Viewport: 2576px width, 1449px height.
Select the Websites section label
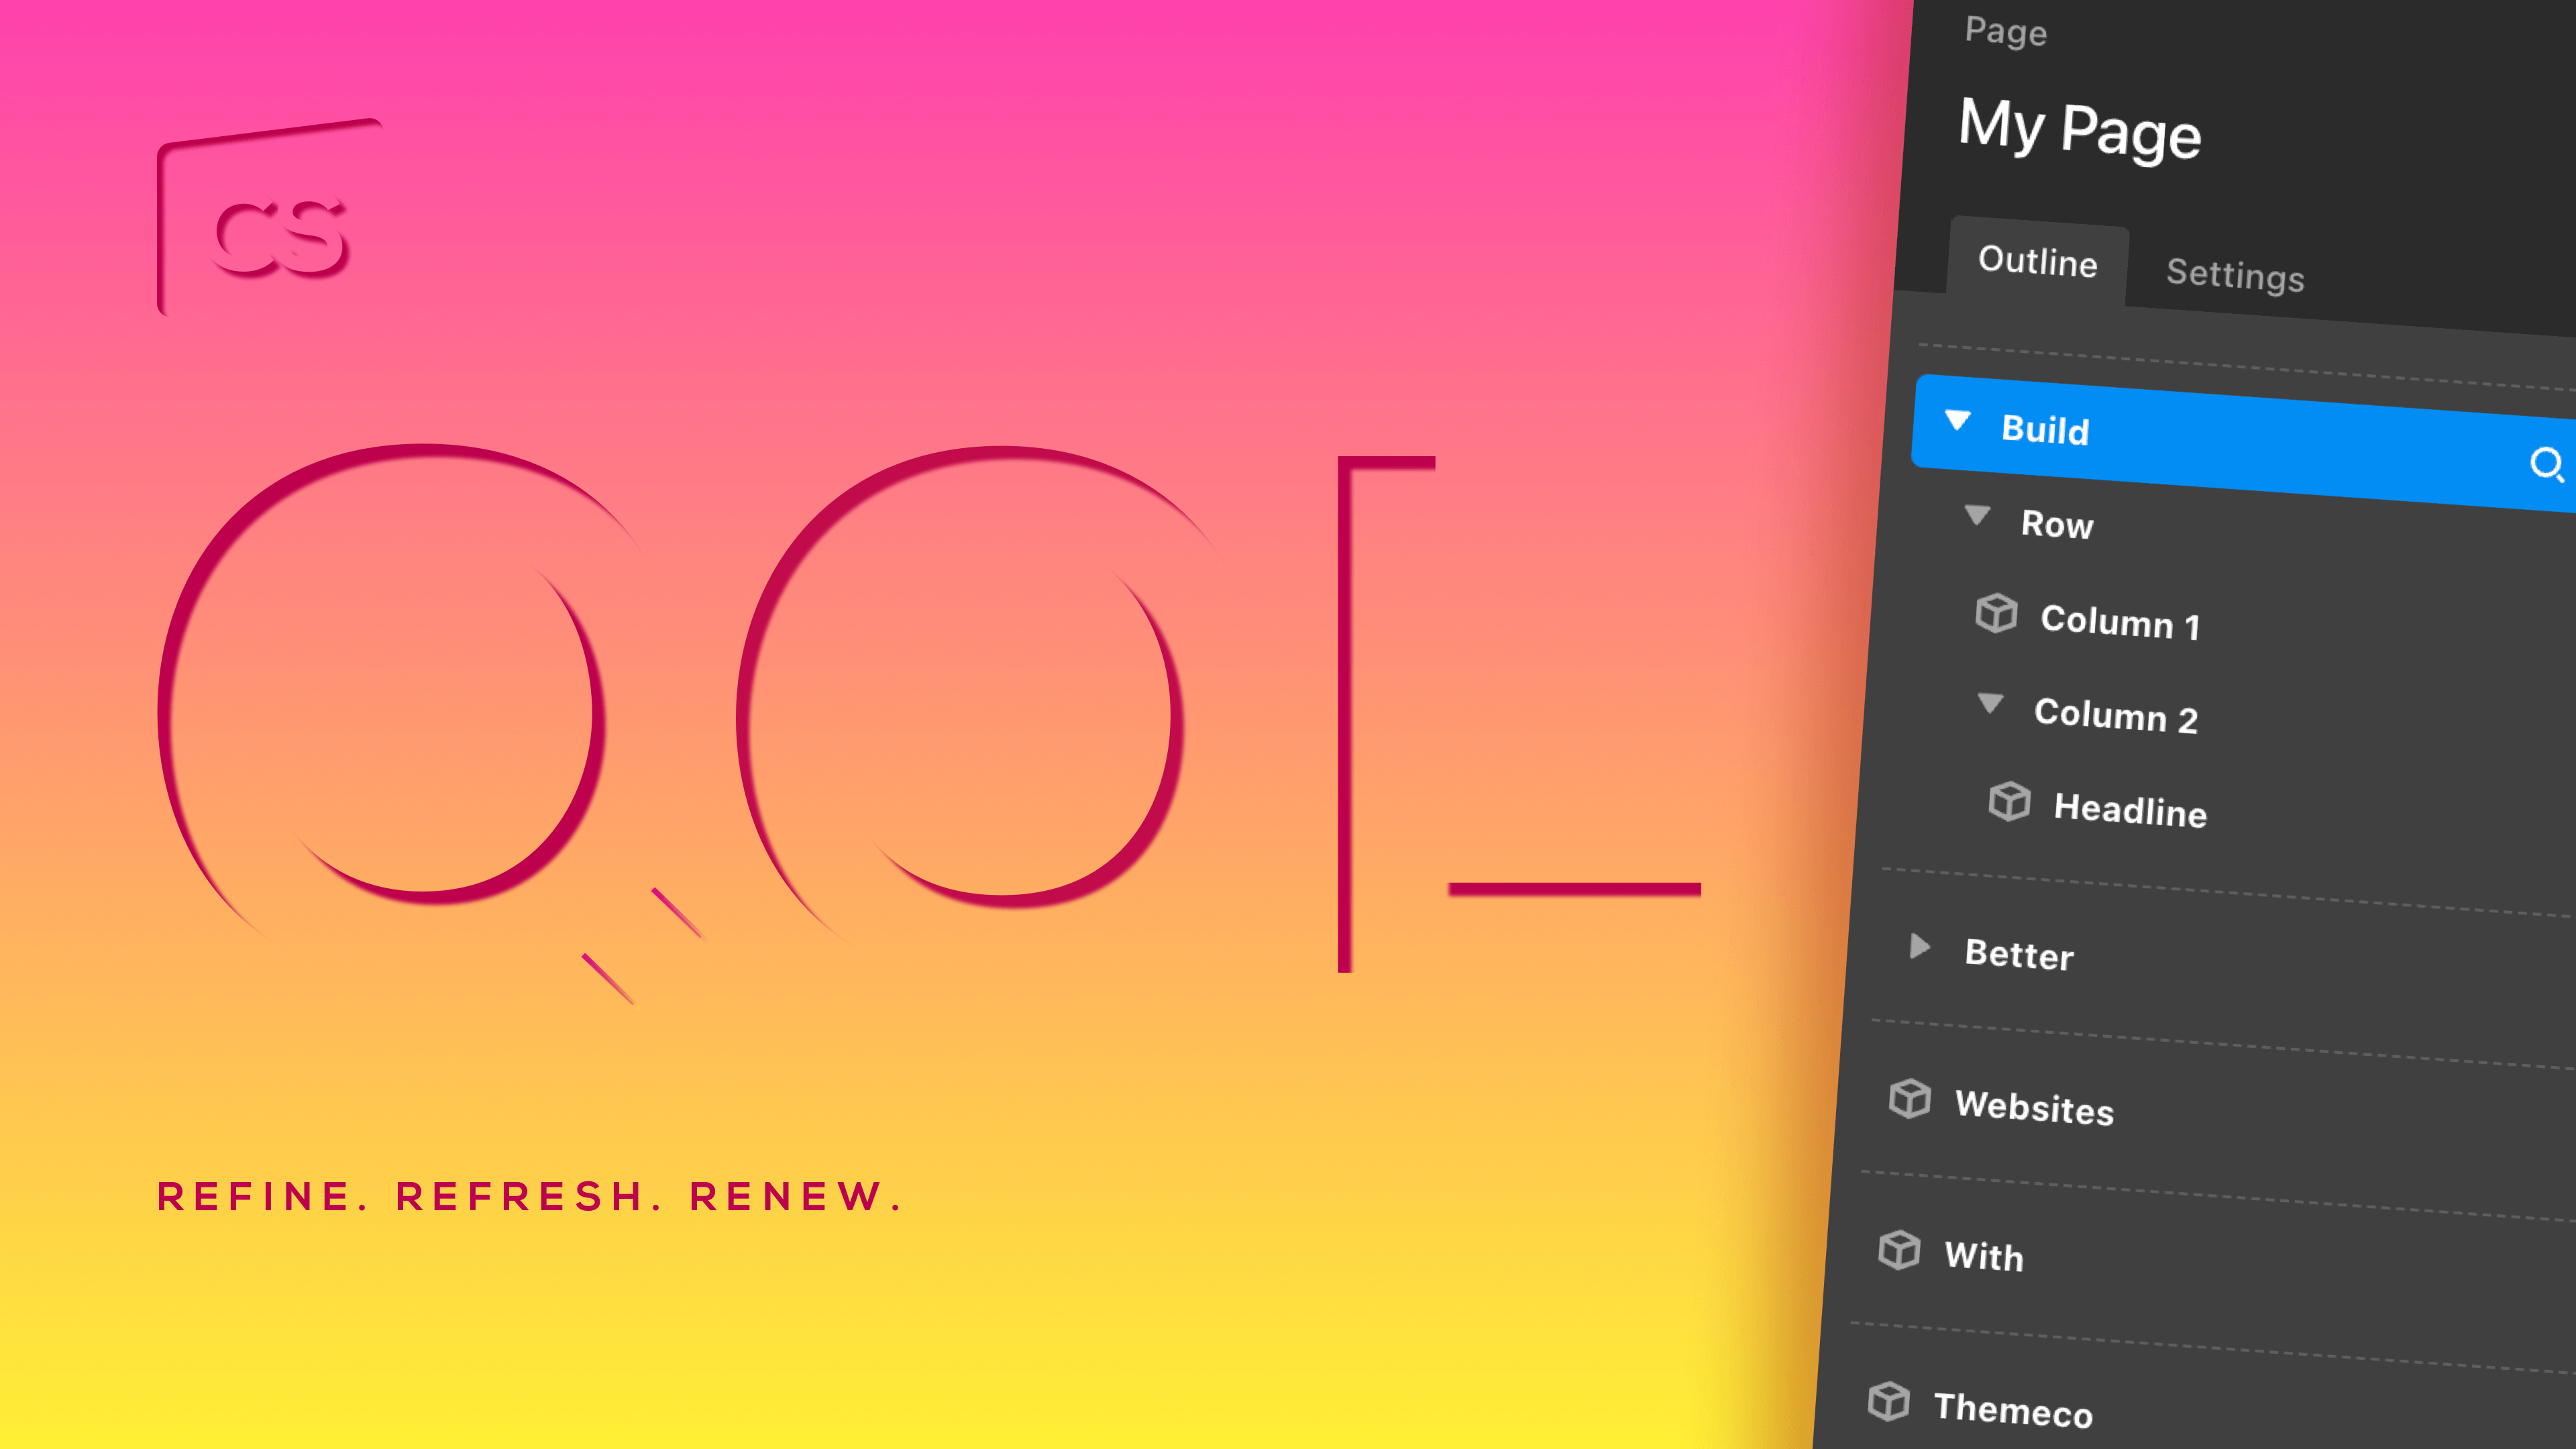pos(2034,1107)
